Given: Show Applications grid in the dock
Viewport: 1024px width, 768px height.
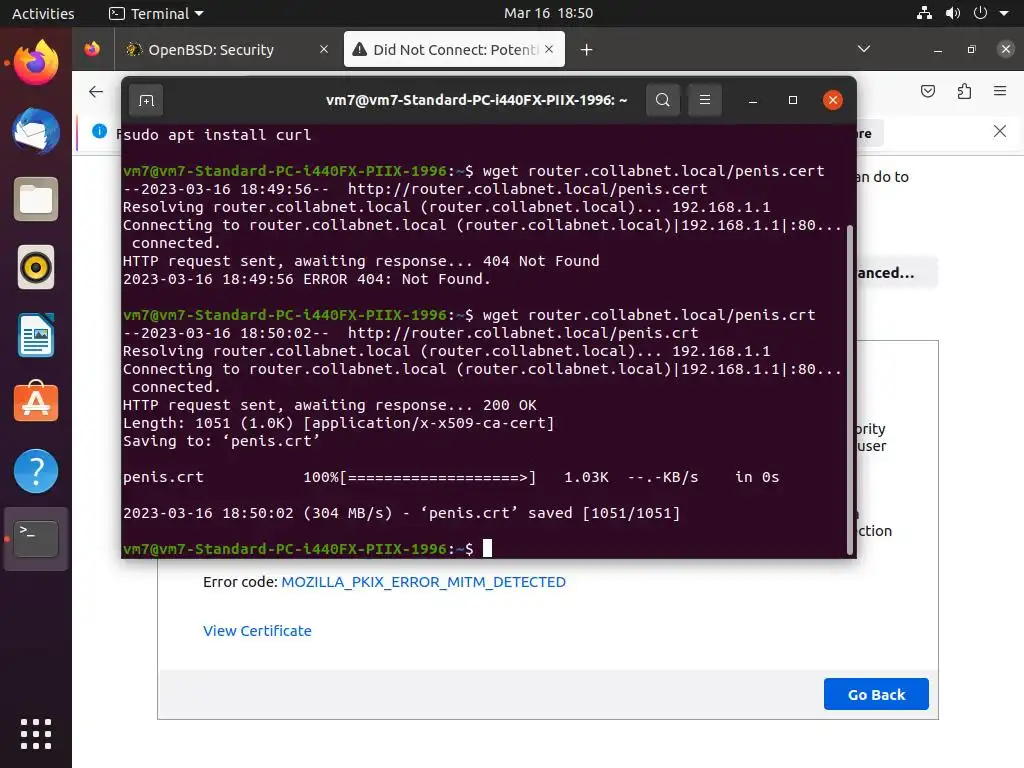Looking at the screenshot, I should (x=36, y=734).
